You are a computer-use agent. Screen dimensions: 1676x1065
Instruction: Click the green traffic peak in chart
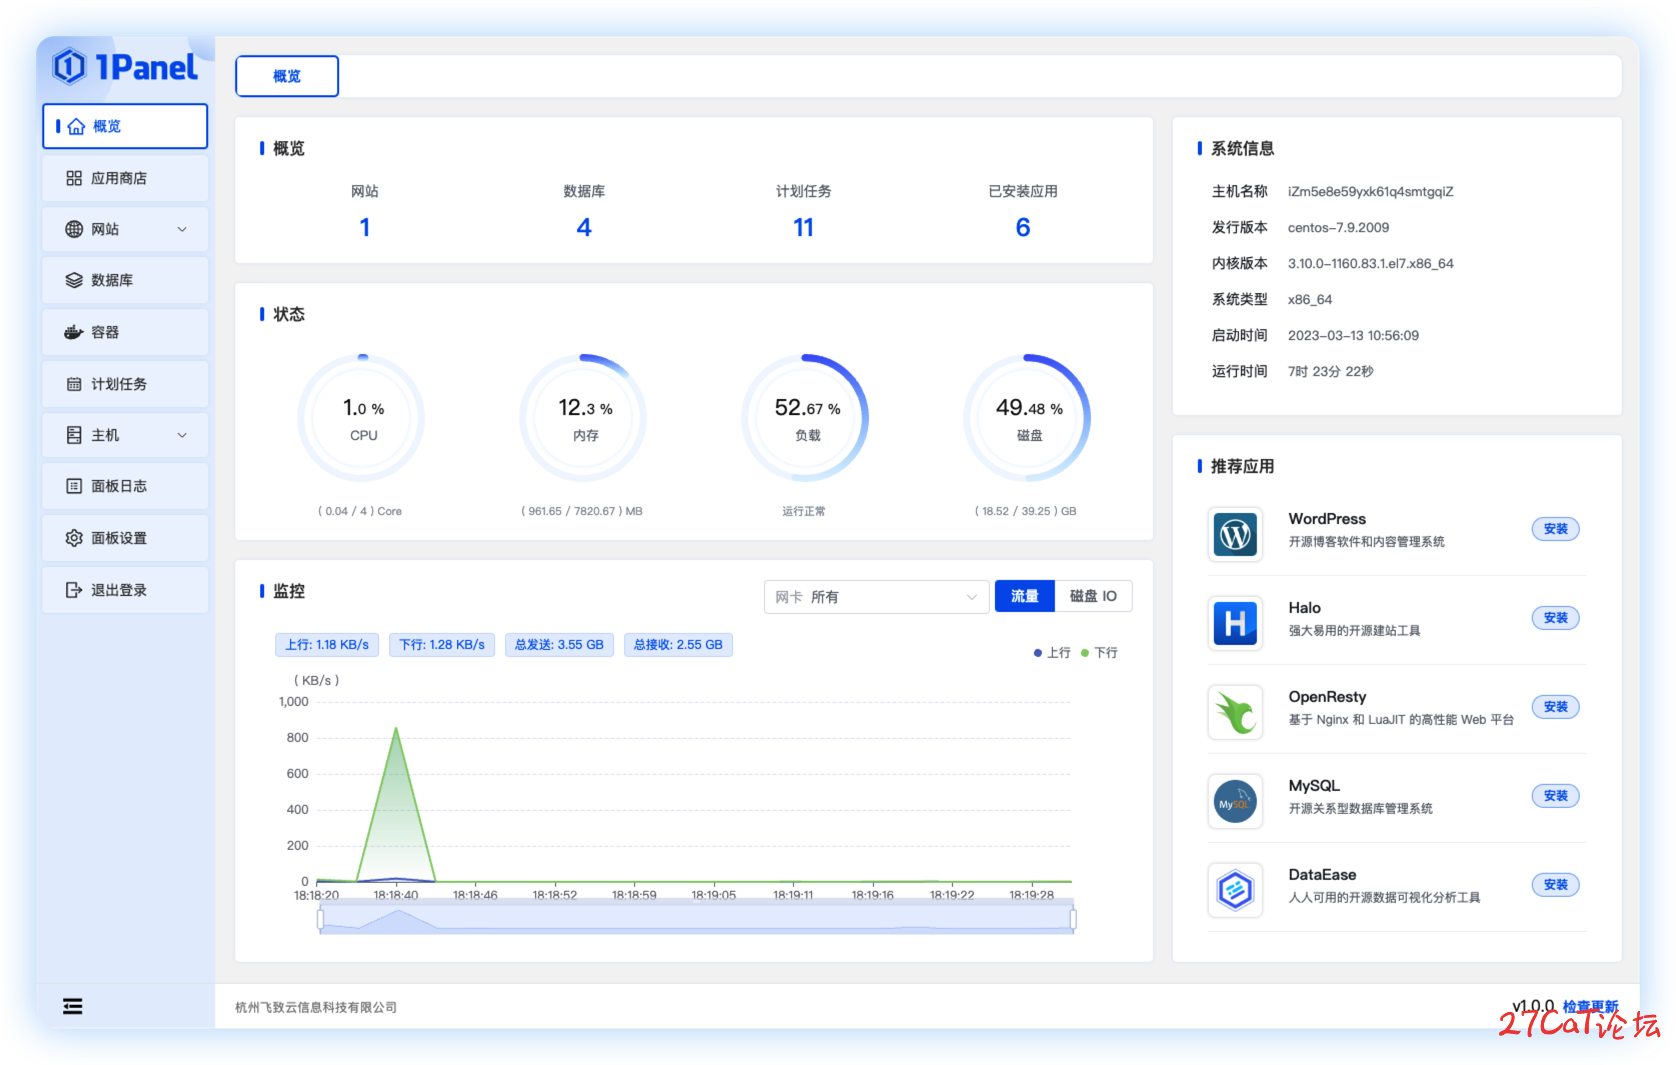coord(397,729)
